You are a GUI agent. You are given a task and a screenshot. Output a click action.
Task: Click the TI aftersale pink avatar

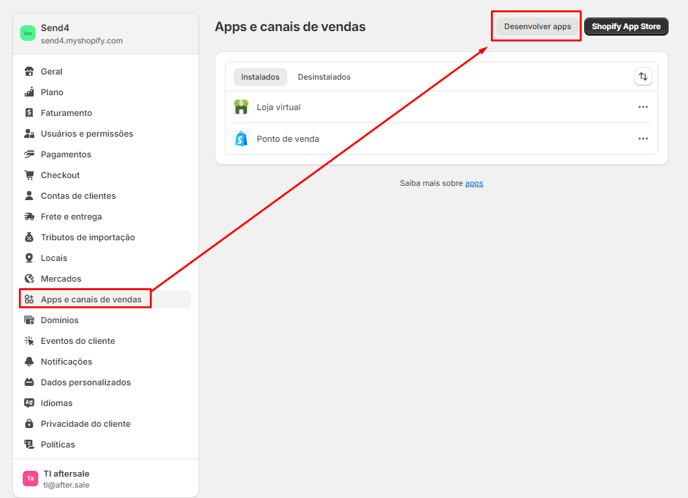coord(30,479)
